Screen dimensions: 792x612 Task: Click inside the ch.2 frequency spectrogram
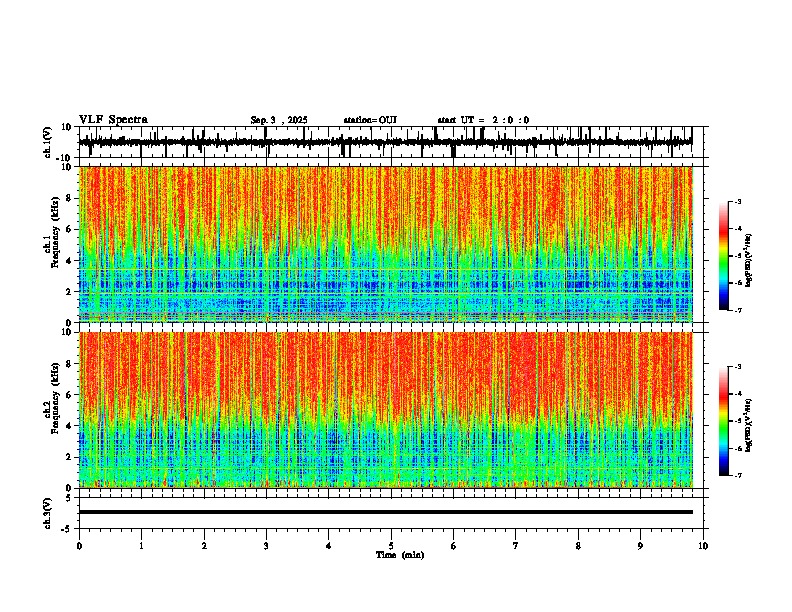click(386, 410)
